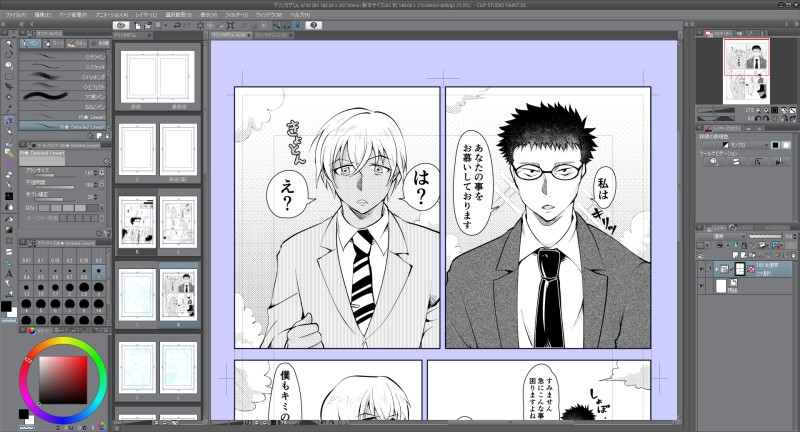This screenshot has width=800, height=432.
Task: Toggle the blue snap to grid icon
Action: pos(297,25)
